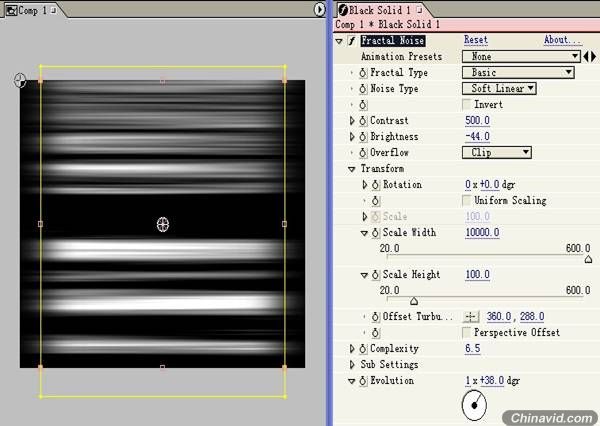
Task: Open the Comp 1 panel flyout menu arrow
Action: [x=319, y=10]
